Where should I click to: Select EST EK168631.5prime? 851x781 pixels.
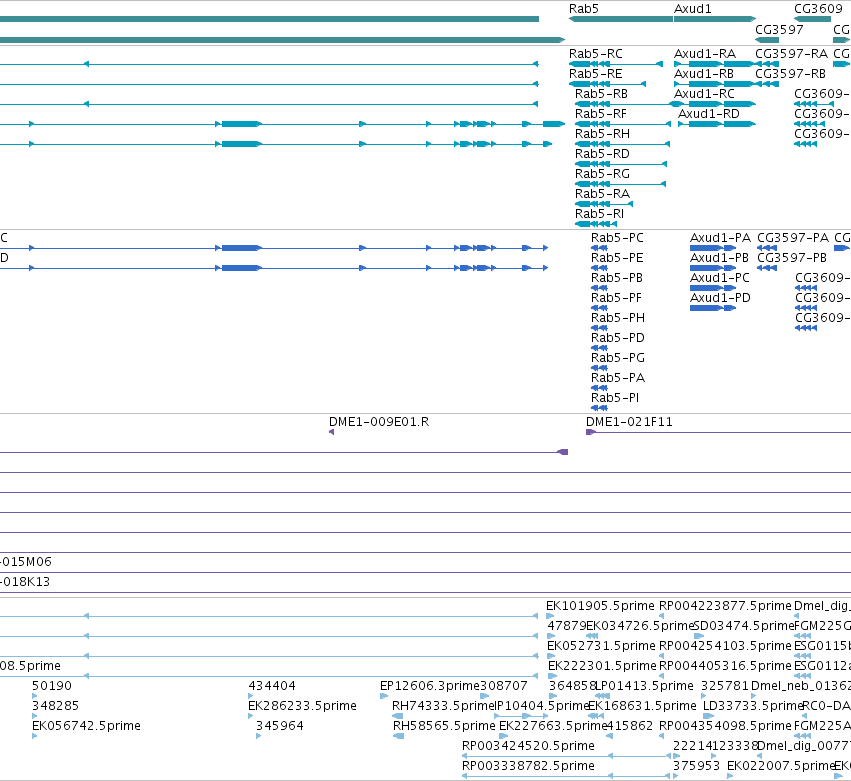pos(642,706)
